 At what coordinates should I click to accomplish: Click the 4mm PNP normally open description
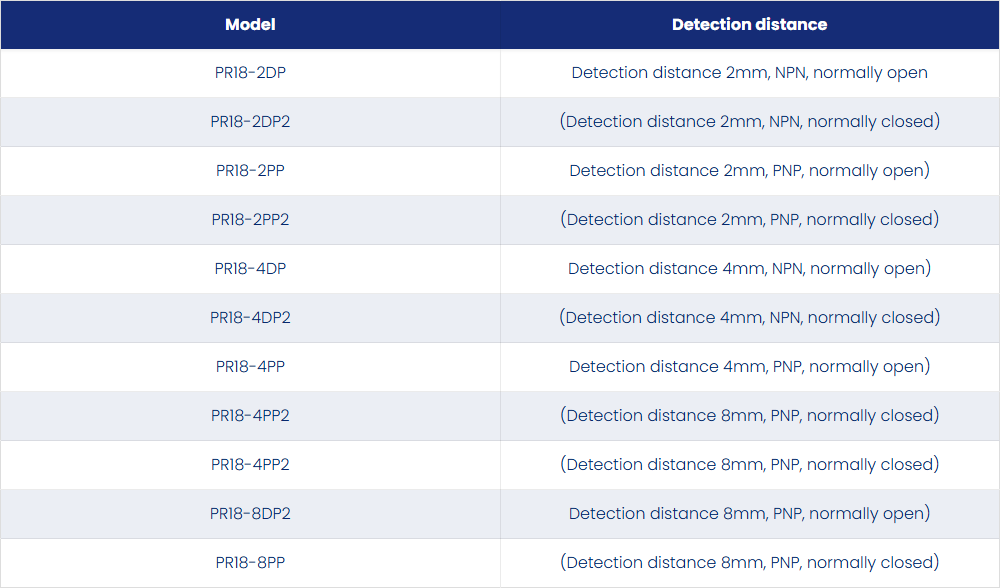pos(749,367)
